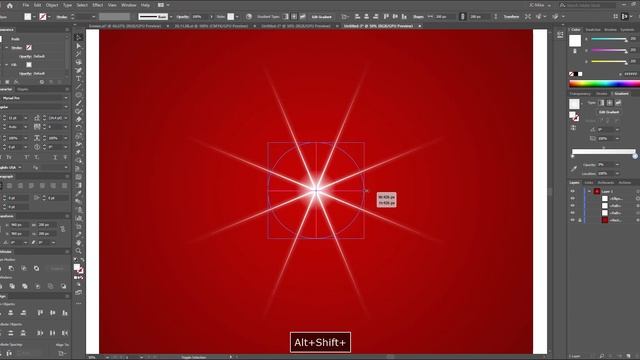Open the Window menu
Screen dimensions: 640x360
click(x=129, y=5)
